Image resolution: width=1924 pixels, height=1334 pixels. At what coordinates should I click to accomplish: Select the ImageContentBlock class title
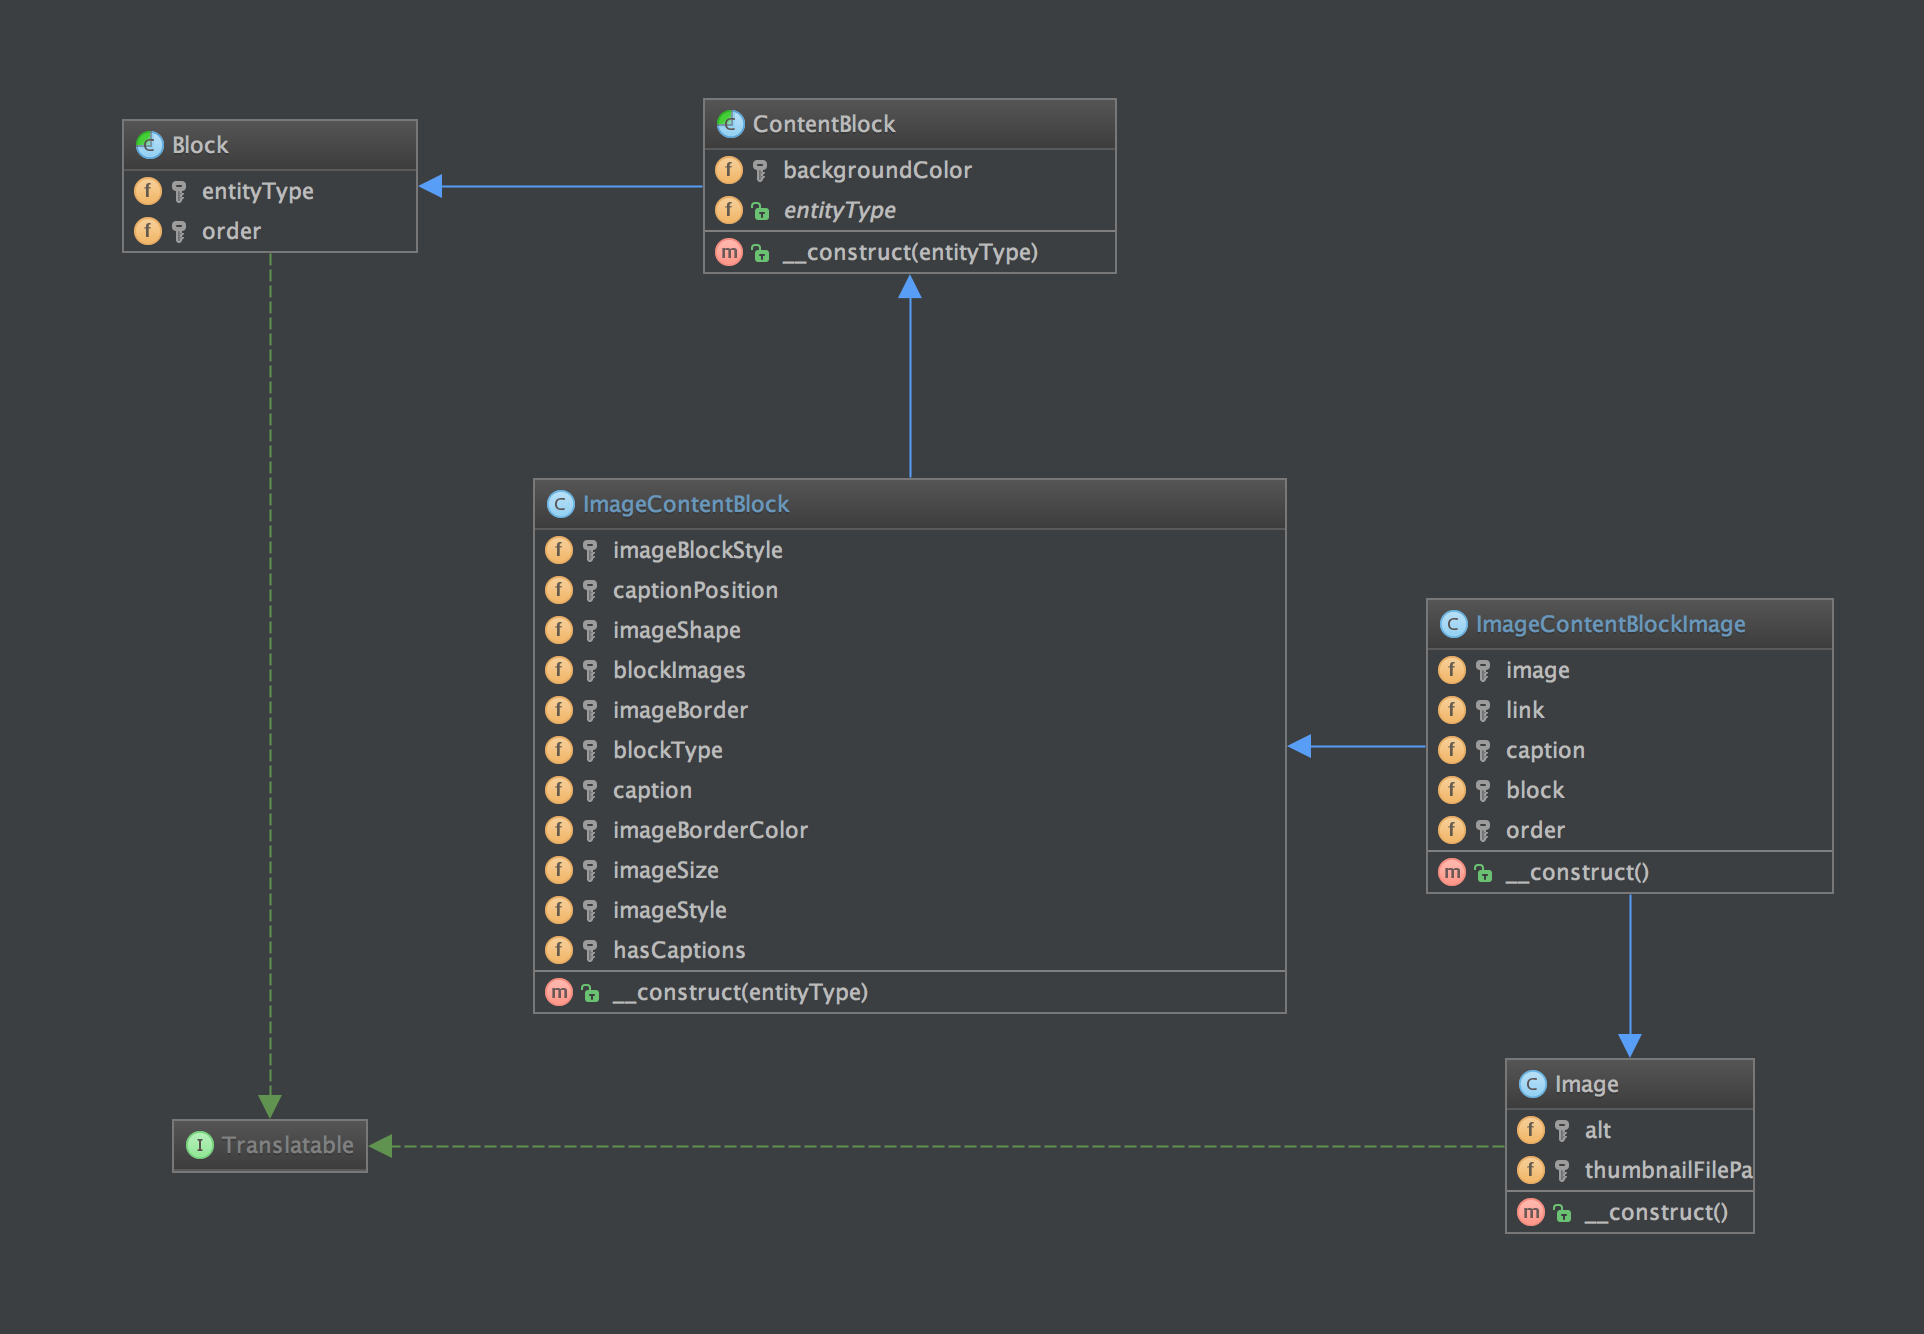686,504
